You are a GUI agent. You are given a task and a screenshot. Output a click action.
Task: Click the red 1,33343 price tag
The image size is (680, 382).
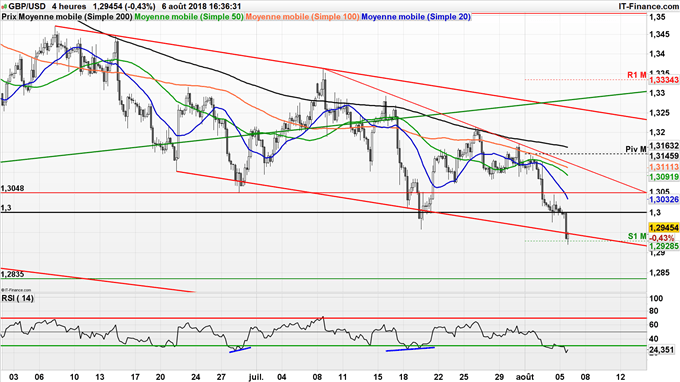pos(664,80)
